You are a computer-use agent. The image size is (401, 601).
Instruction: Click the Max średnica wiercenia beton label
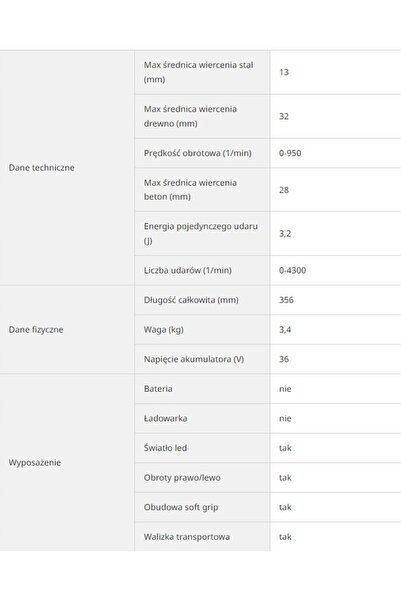(190, 190)
